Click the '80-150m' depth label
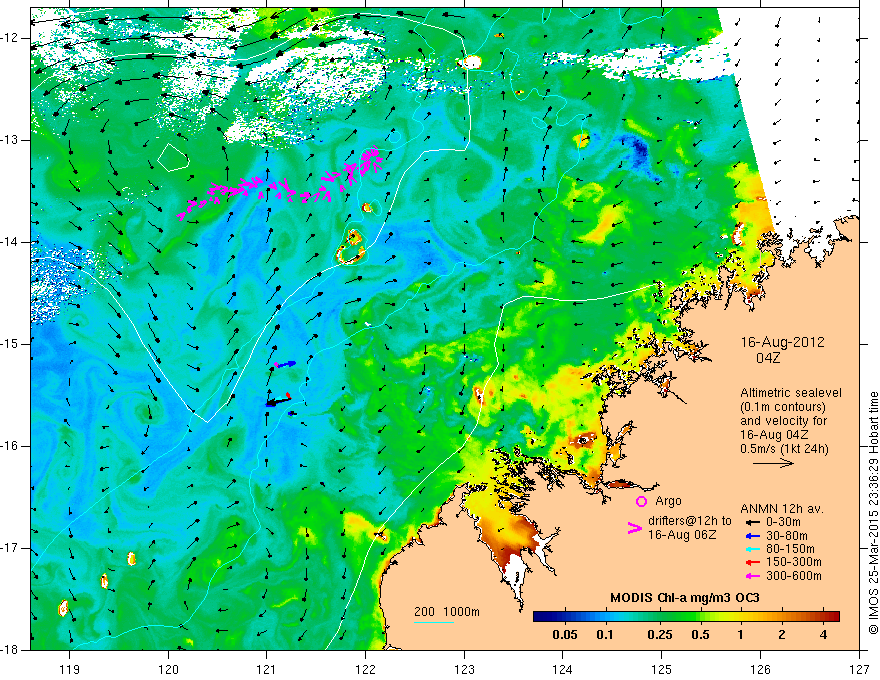Viewport: 880px width, 680px height. tap(790, 549)
